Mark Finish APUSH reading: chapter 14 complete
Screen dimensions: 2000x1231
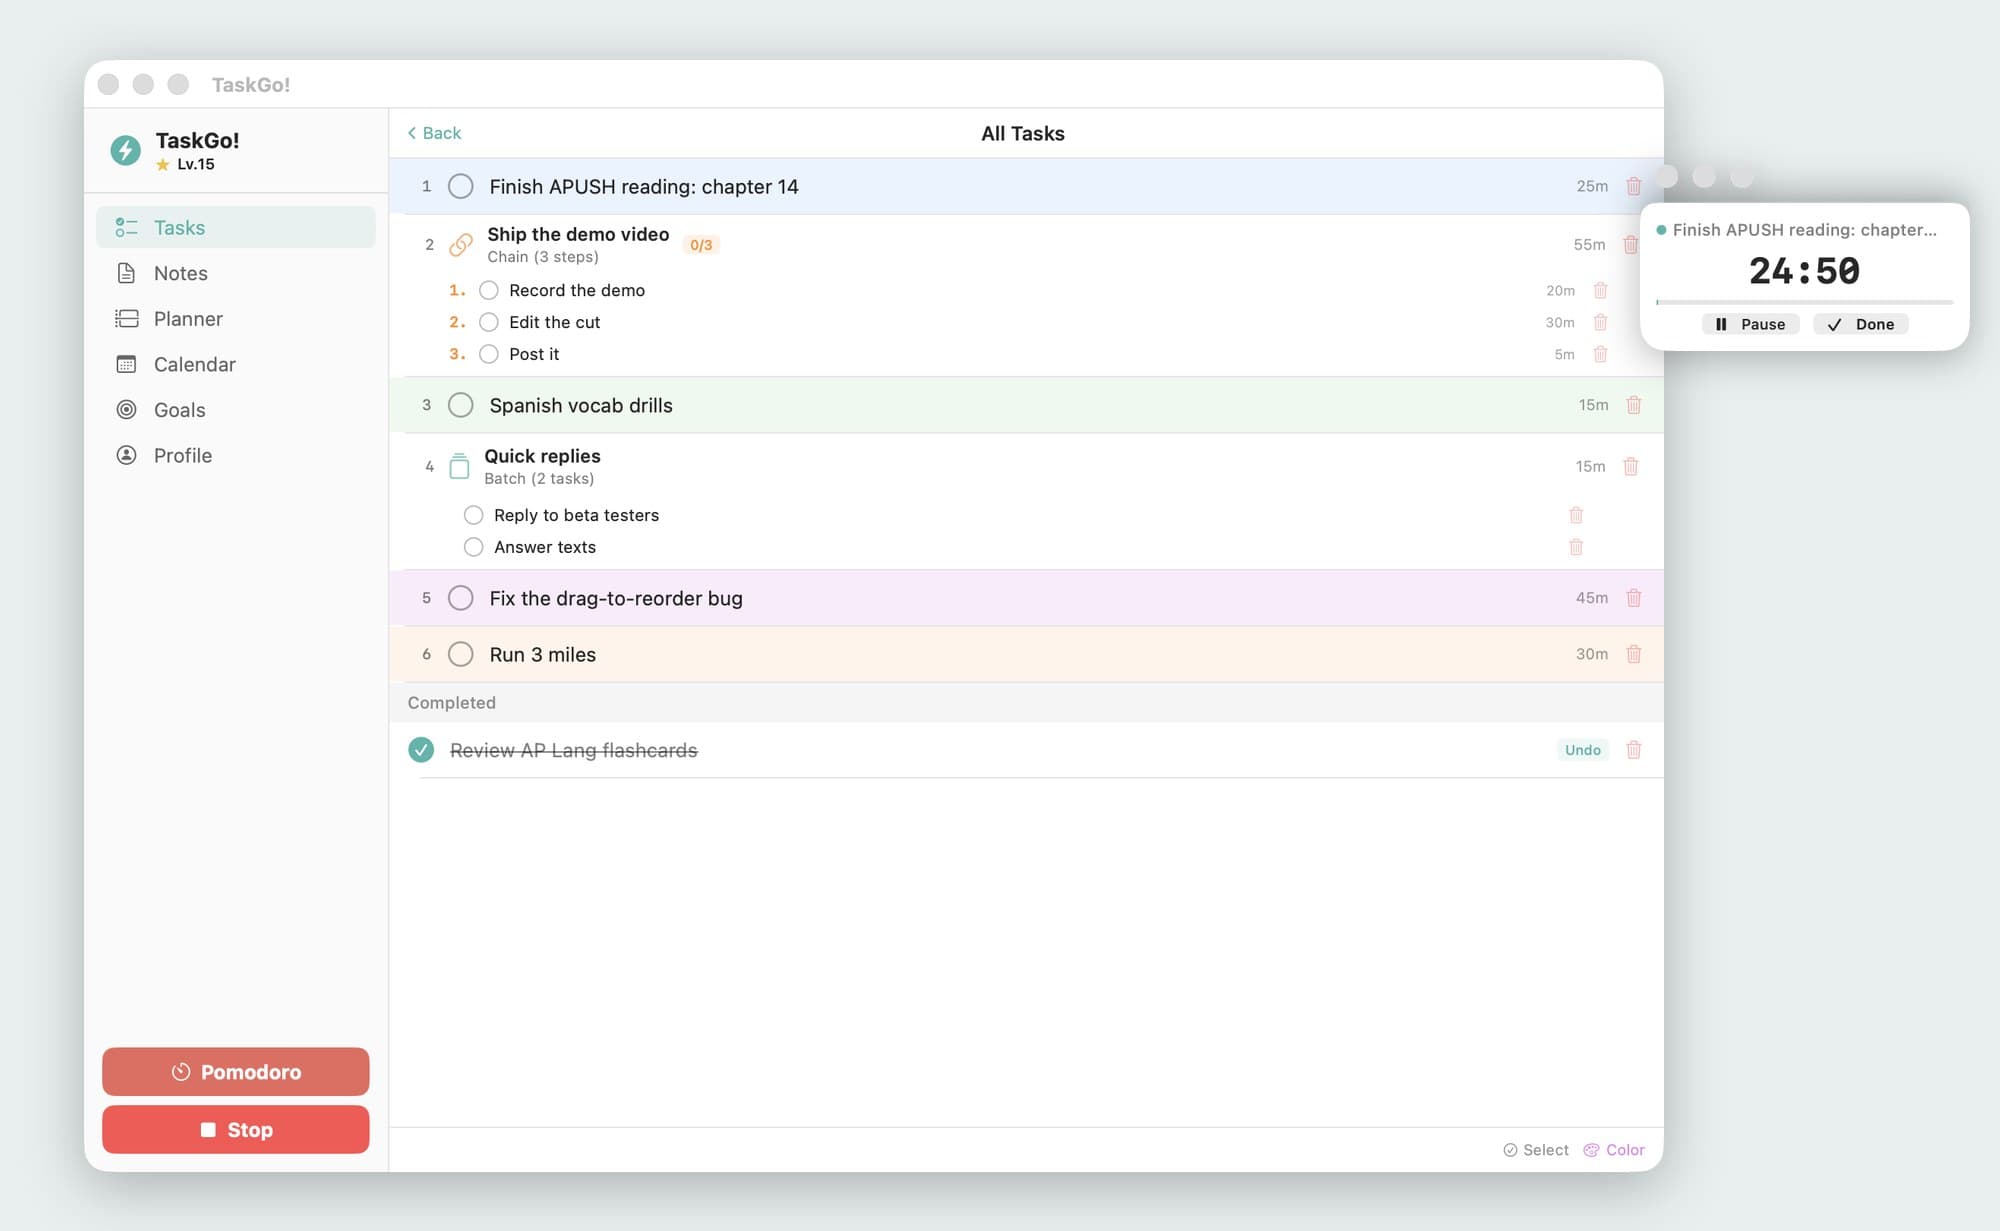click(x=460, y=186)
